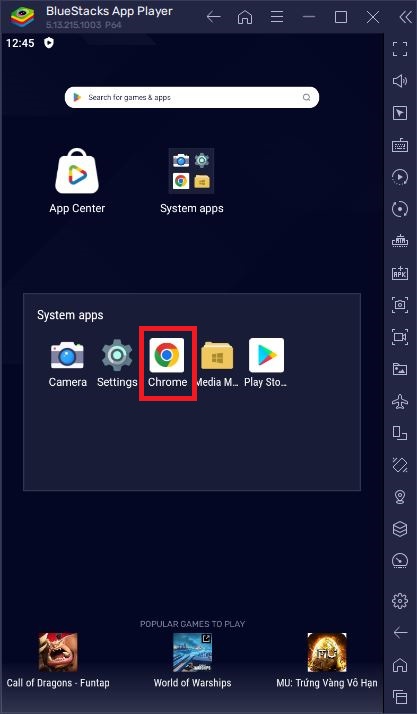Viewport: 417px width, 714px height.
Task: Open the game controls keyboard icon
Action: pyautogui.click(x=400, y=146)
